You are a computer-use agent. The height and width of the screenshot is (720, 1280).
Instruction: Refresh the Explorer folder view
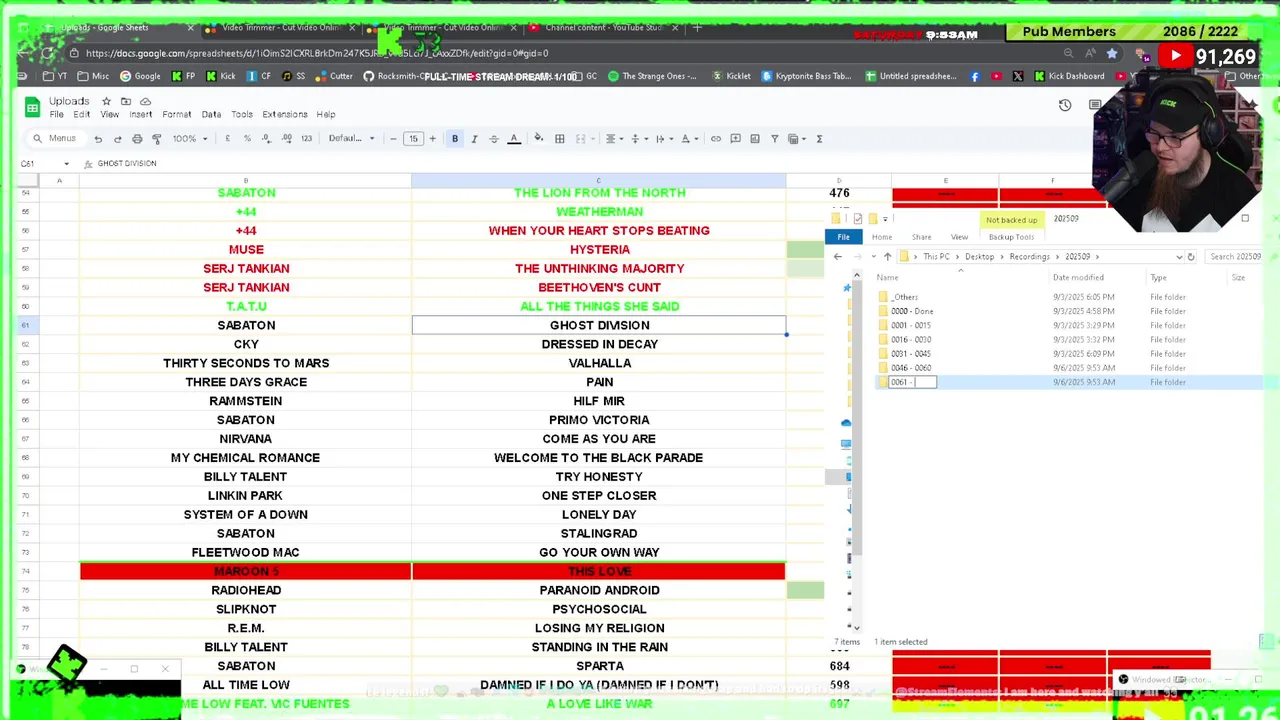[x=1191, y=257]
